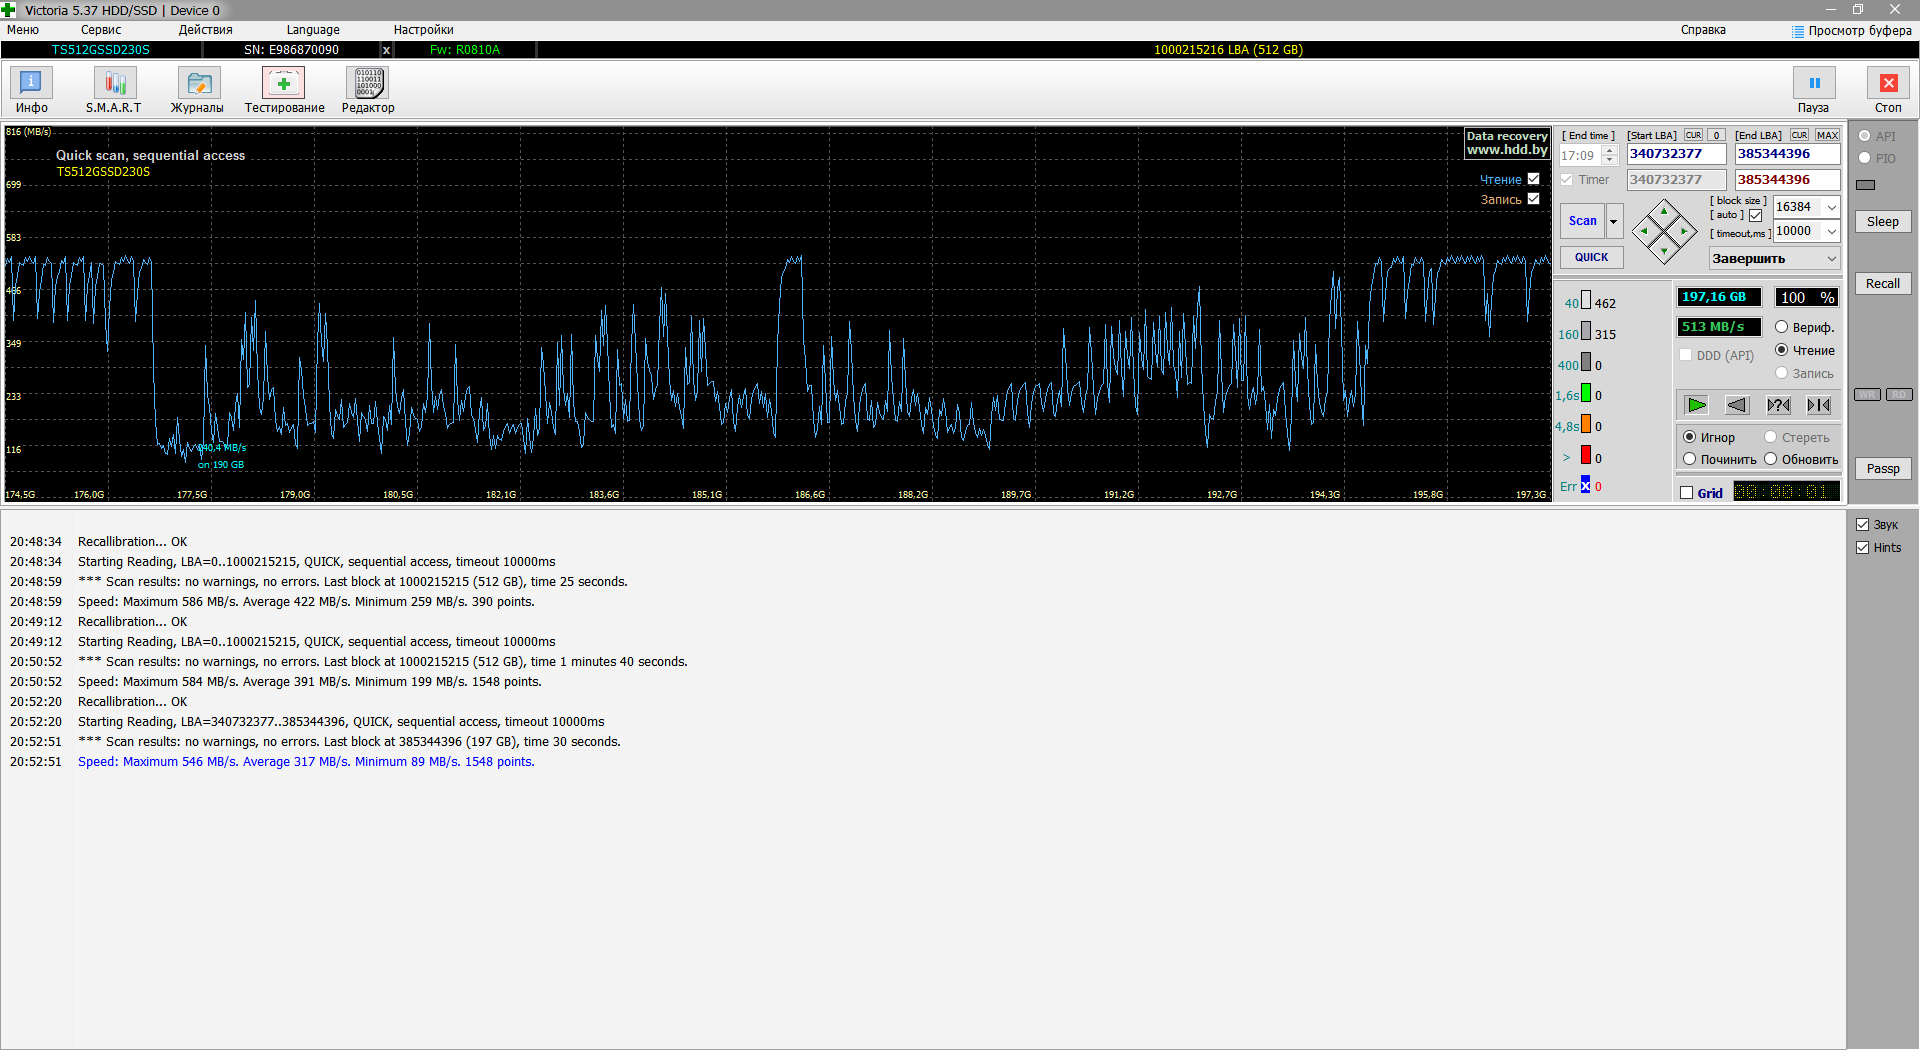The image size is (1920, 1050).
Task: Toggle the auto block size checkbox
Action: 1755,215
